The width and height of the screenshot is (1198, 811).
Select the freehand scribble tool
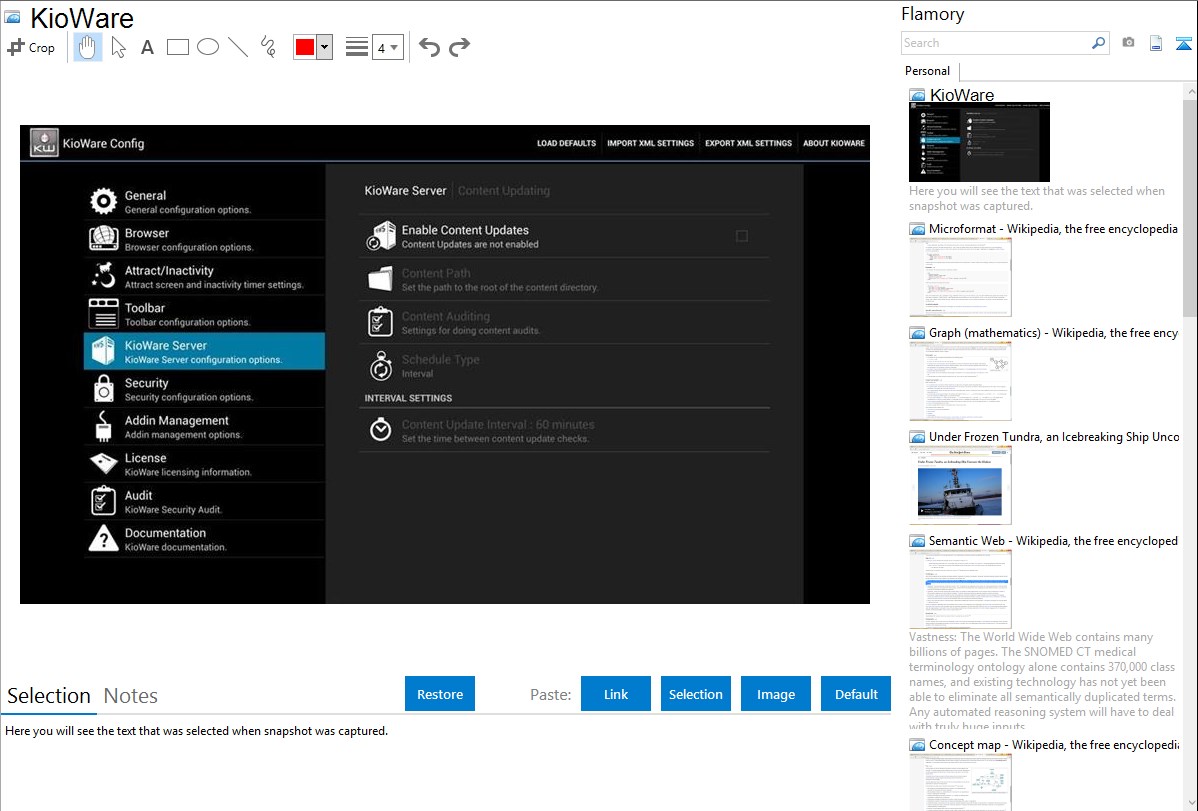tap(268, 47)
